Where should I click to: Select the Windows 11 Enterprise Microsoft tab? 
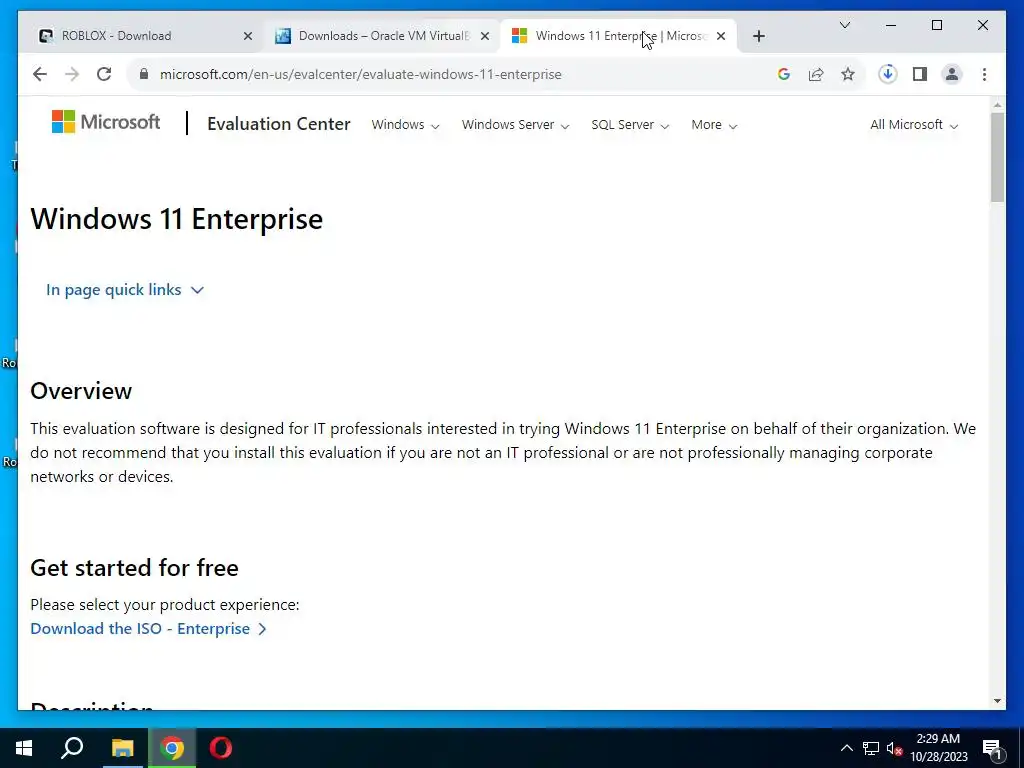(618, 36)
